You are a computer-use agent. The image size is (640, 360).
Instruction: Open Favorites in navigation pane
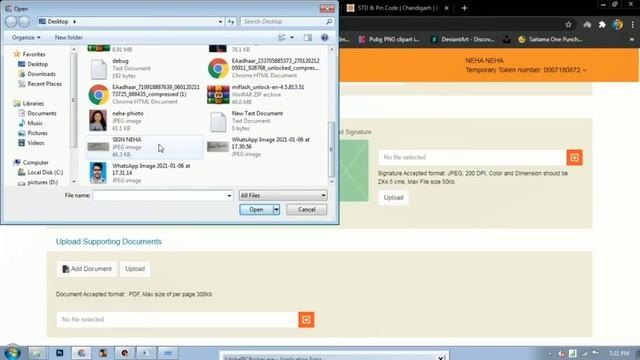point(29,54)
